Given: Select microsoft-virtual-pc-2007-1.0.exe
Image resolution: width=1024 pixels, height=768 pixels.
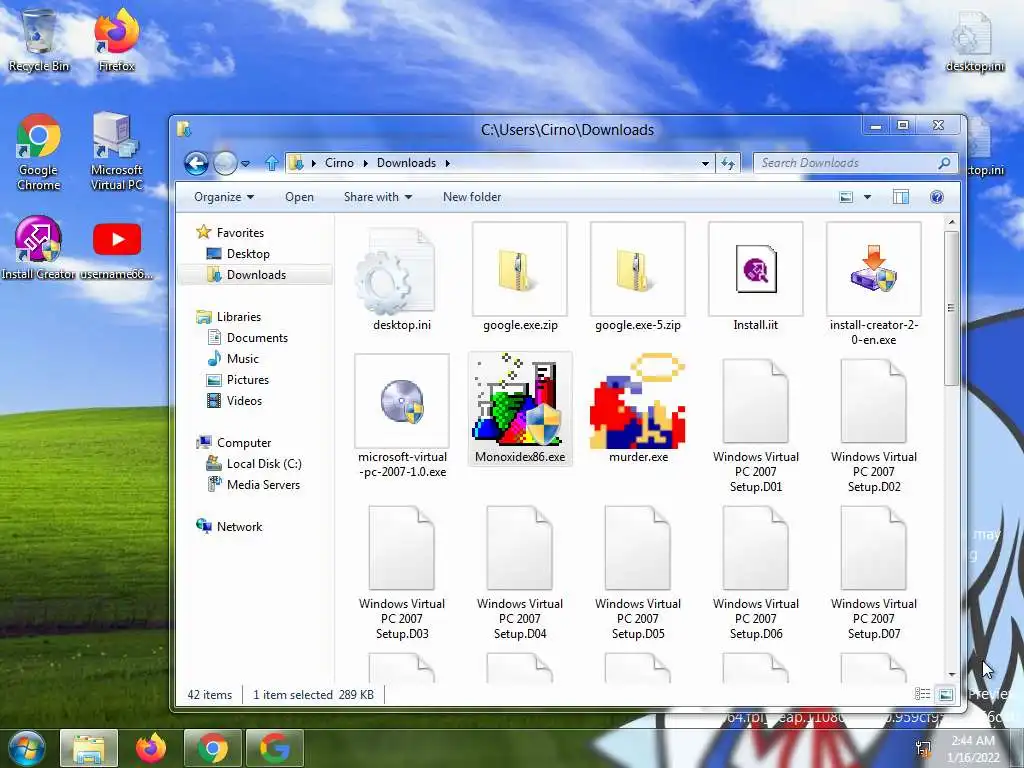Looking at the screenshot, I should tap(402, 418).
